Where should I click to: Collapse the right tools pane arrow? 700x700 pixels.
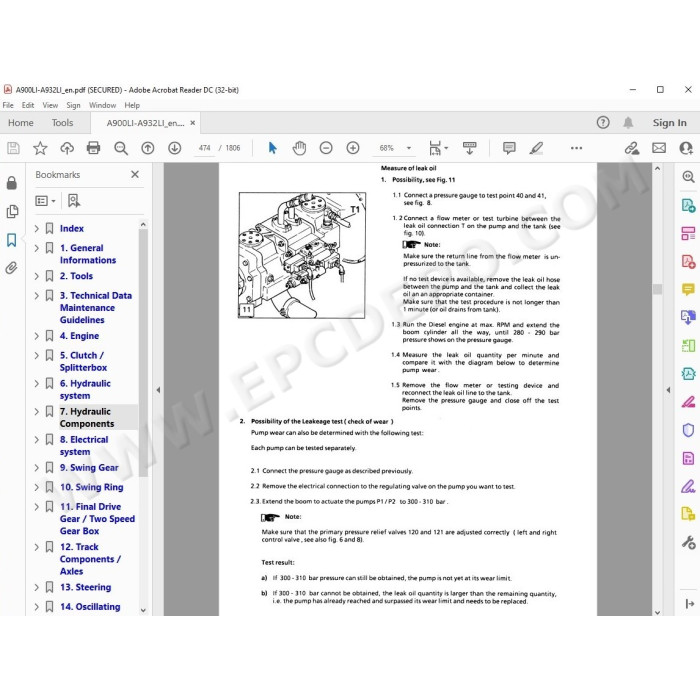click(x=668, y=390)
